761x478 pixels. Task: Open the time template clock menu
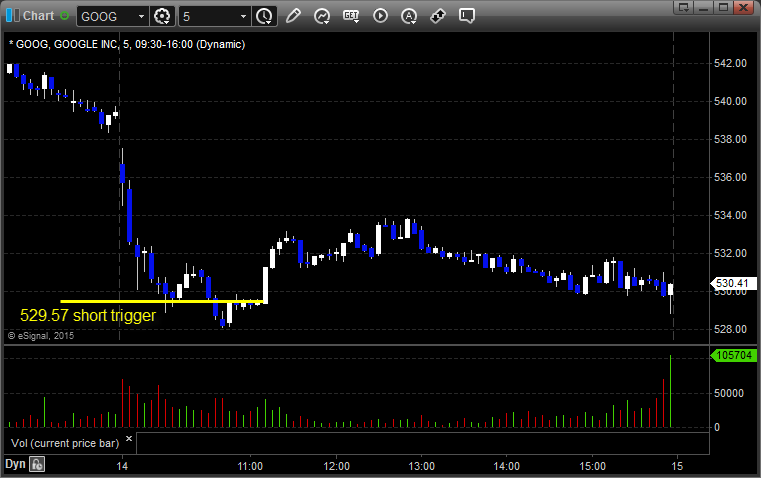(x=265, y=16)
